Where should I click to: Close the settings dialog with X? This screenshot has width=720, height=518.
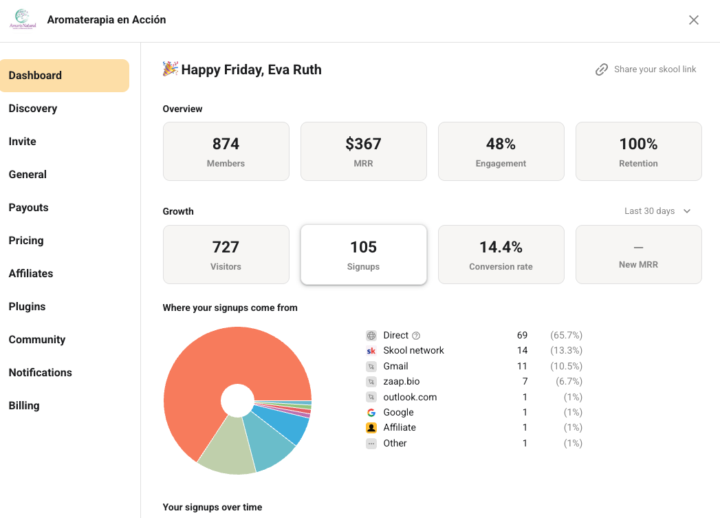693,20
